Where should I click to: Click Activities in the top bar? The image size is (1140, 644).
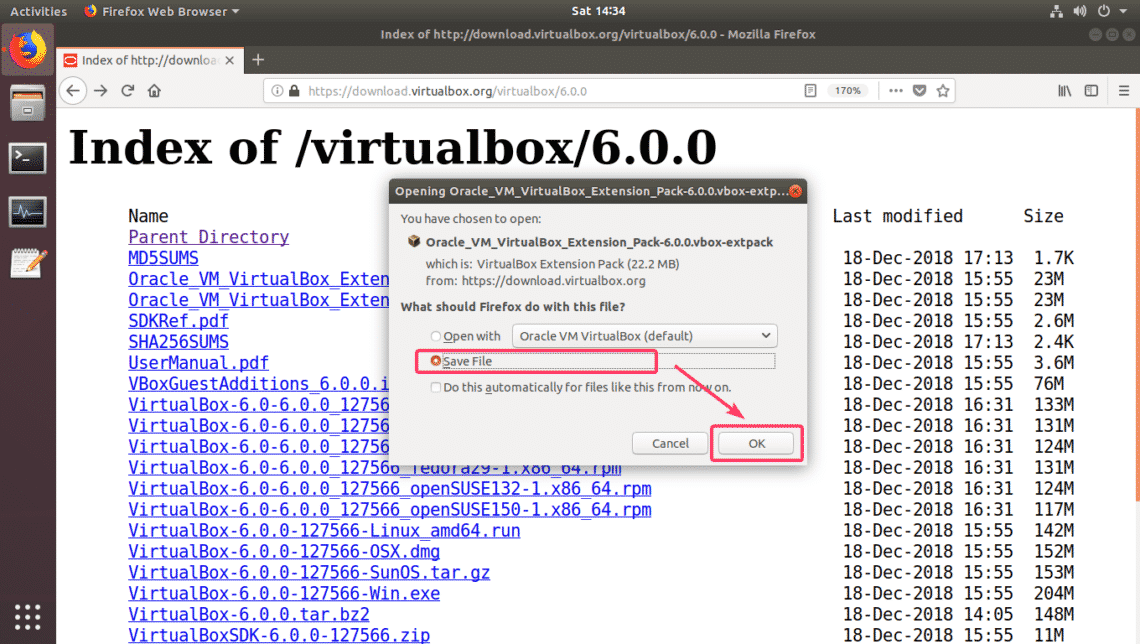[x=39, y=11]
